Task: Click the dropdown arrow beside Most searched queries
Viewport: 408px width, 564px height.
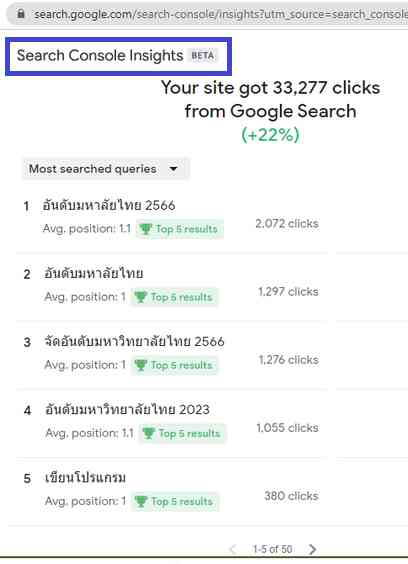Action: click(173, 169)
